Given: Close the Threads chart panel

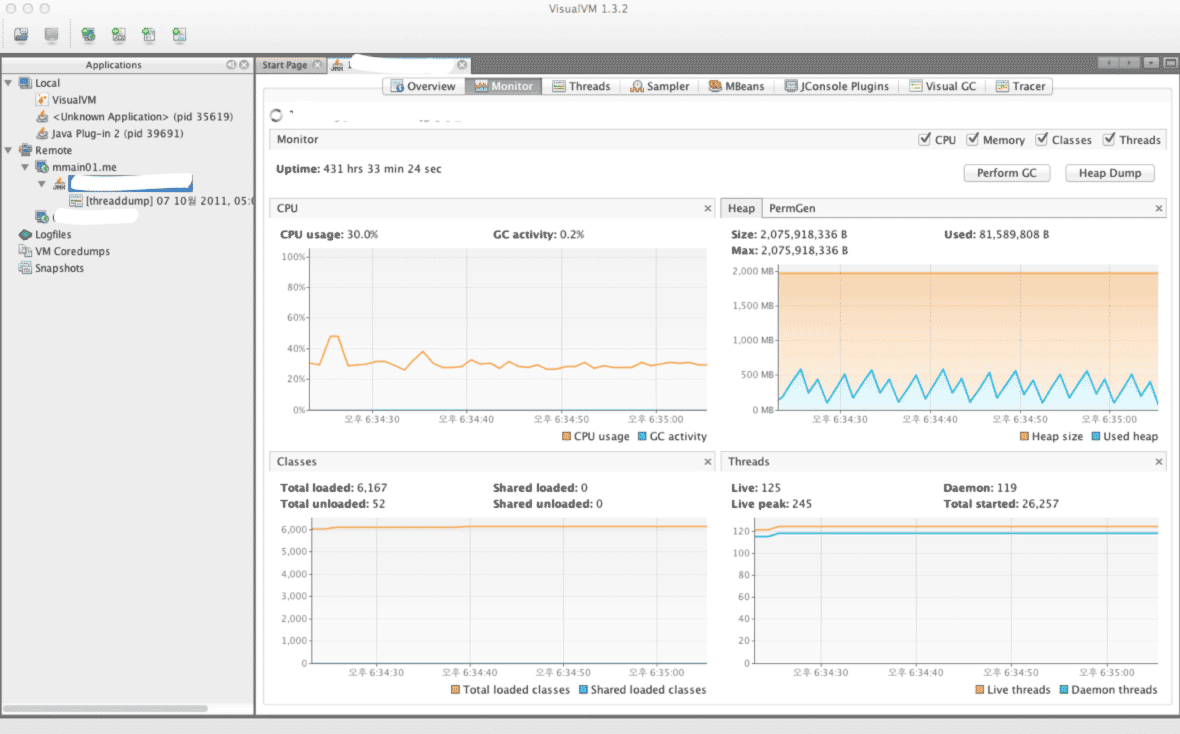Looking at the screenshot, I should coord(1159,461).
